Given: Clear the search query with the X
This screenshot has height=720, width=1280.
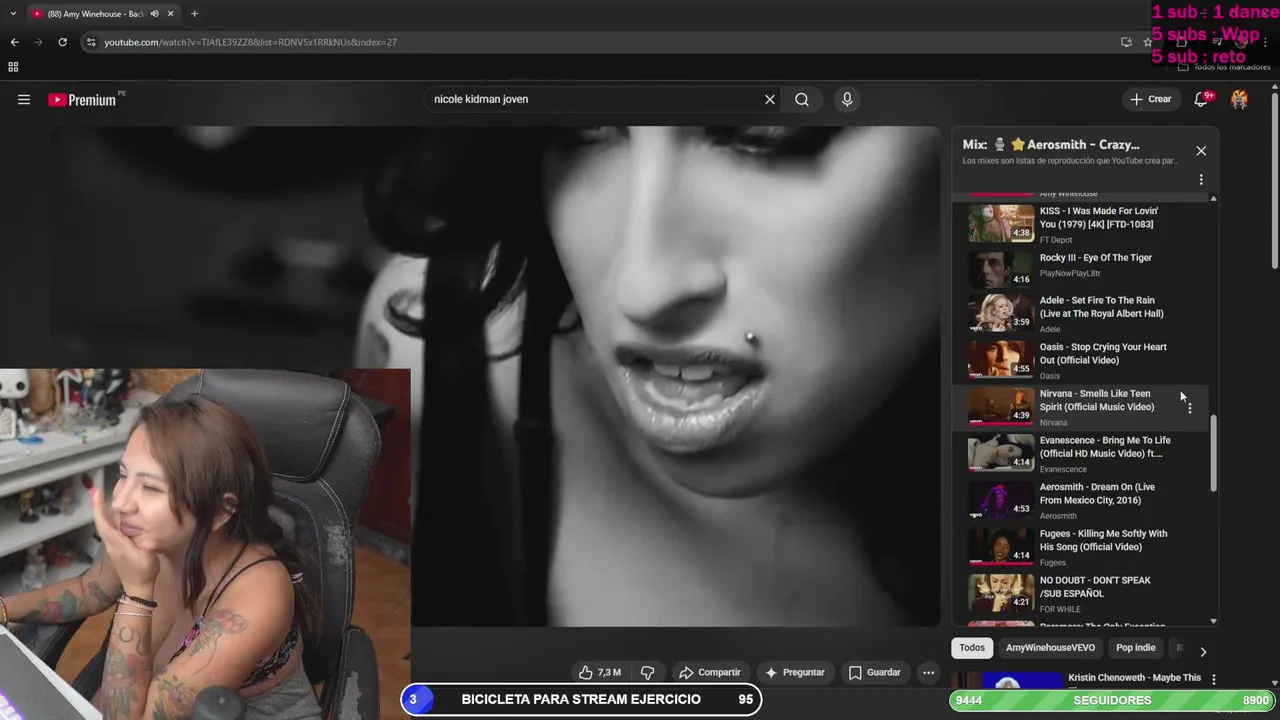Looking at the screenshot, I should pos(770,99).
